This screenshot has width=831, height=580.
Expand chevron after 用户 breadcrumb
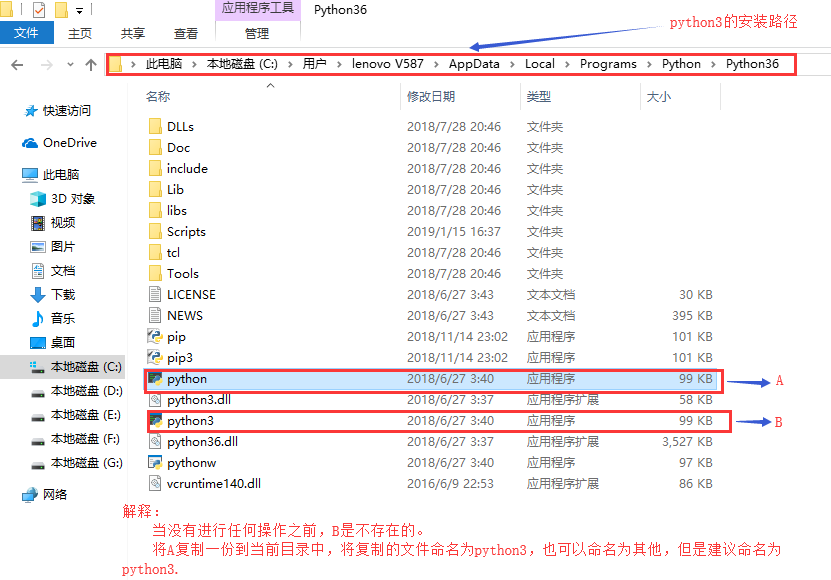[339, 65]
